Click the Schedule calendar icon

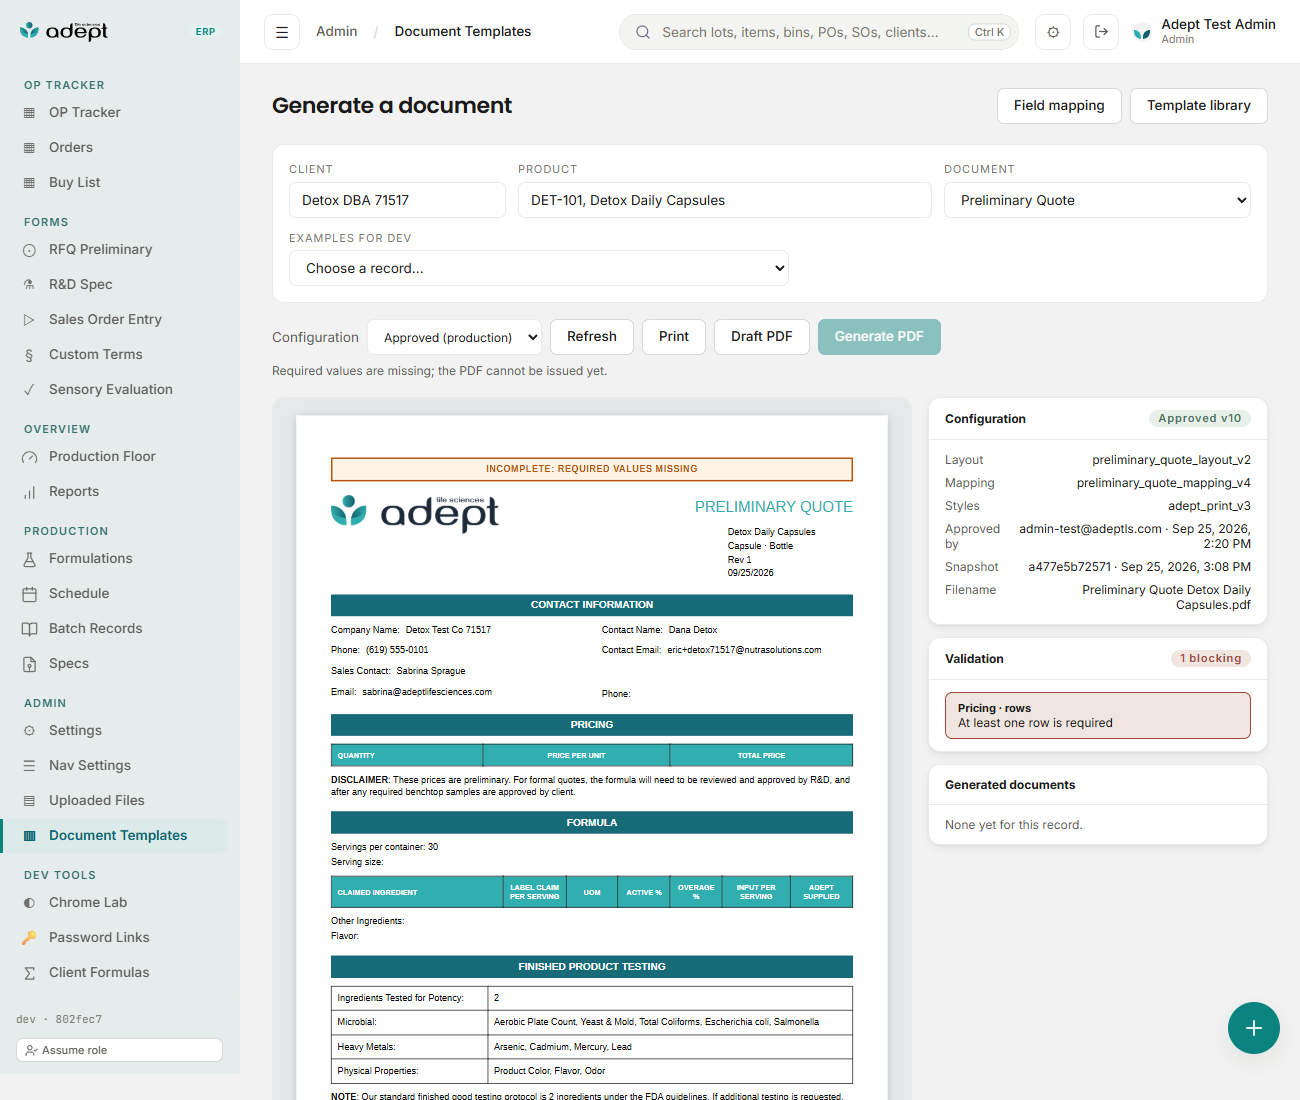(x=29, y=594)
